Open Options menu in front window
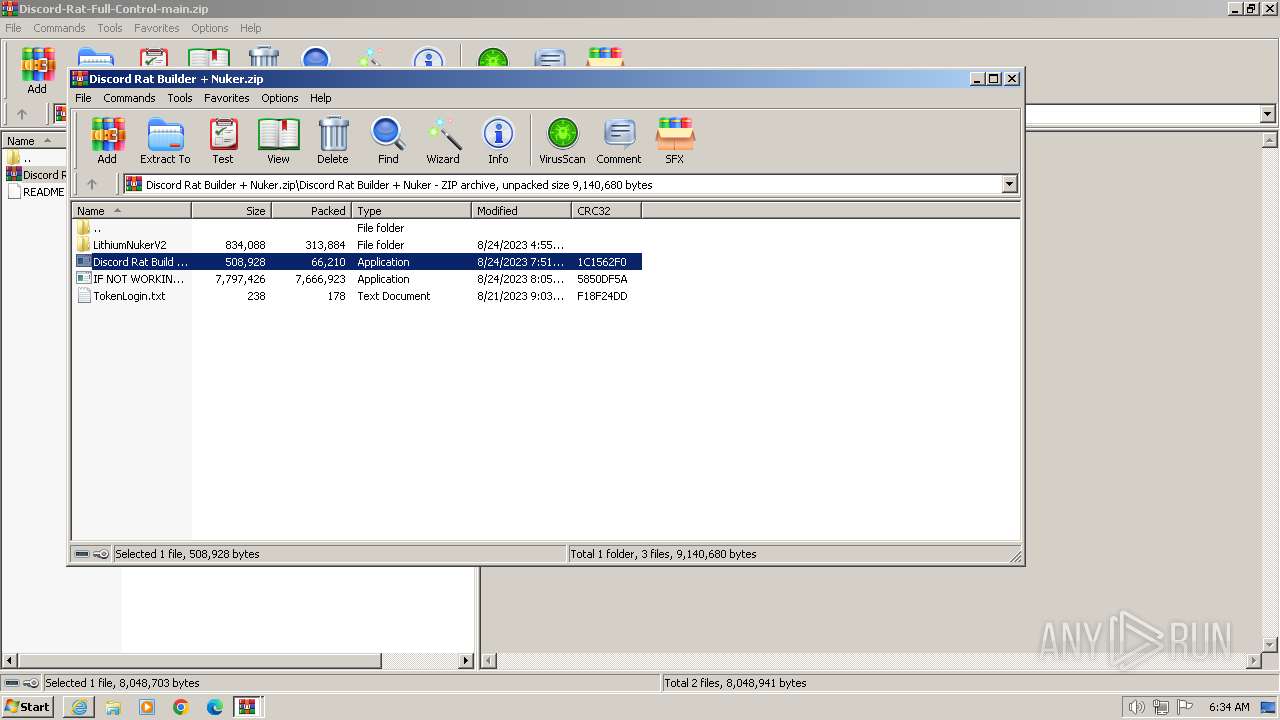 (x=280, y=98)
